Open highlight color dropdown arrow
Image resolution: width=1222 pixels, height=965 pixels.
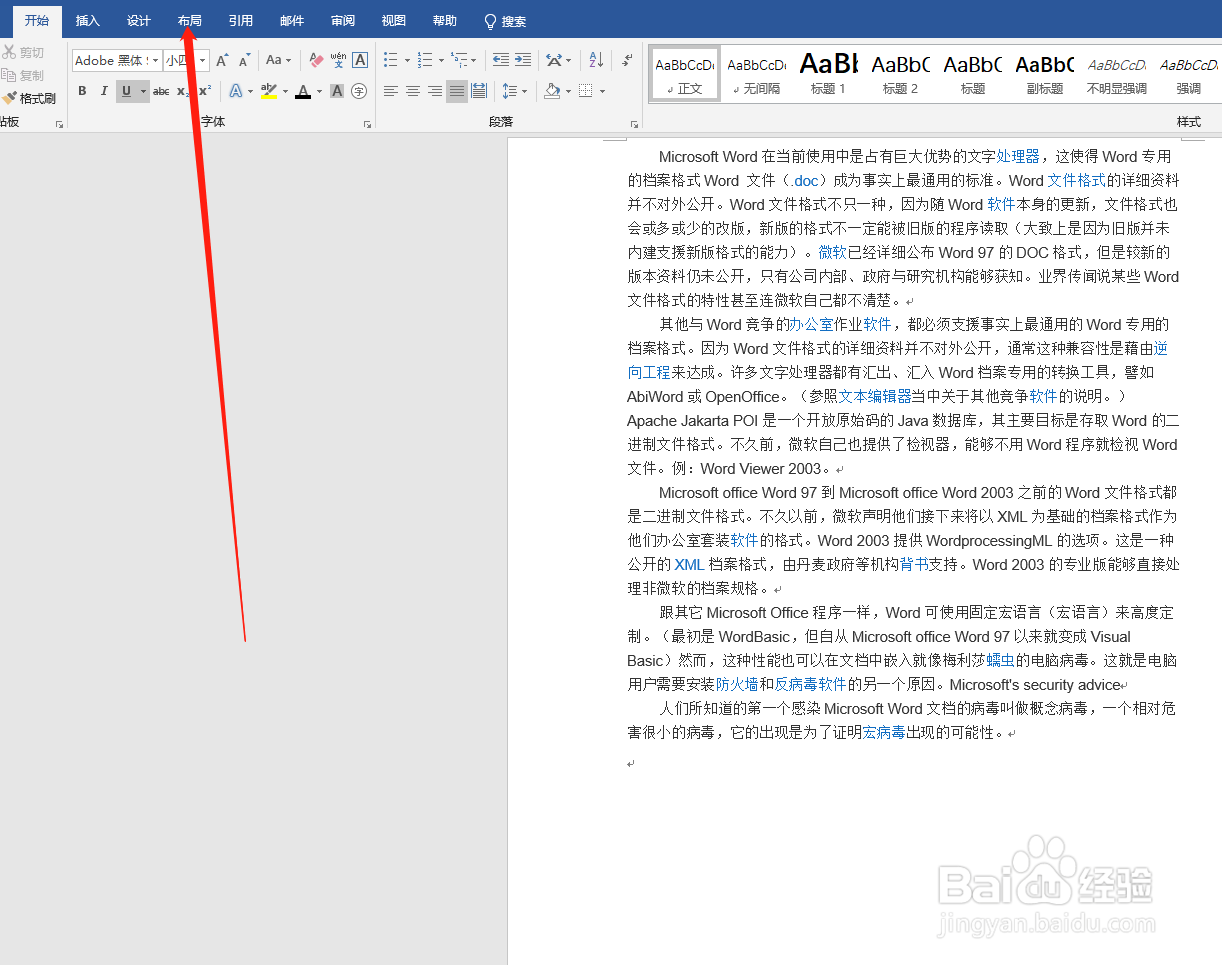[285, 92]
